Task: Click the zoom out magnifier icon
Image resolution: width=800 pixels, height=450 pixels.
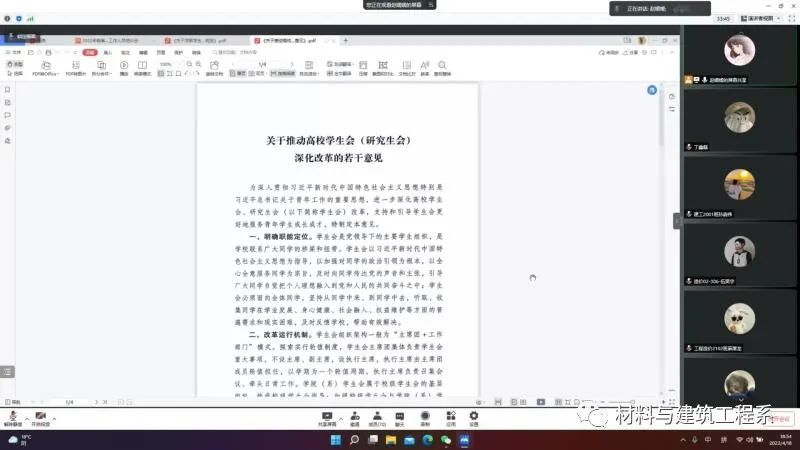Action: pyautogui.click(x=189, y=64)
